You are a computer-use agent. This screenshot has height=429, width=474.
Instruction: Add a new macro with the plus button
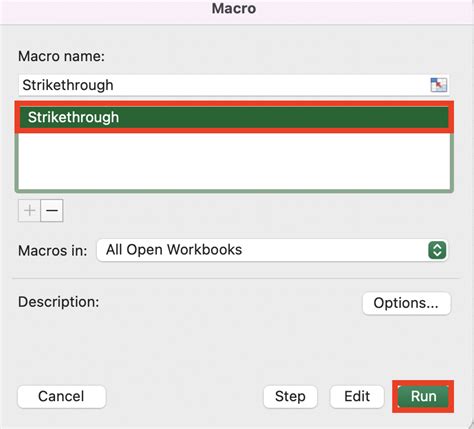[x=29, y=211]
